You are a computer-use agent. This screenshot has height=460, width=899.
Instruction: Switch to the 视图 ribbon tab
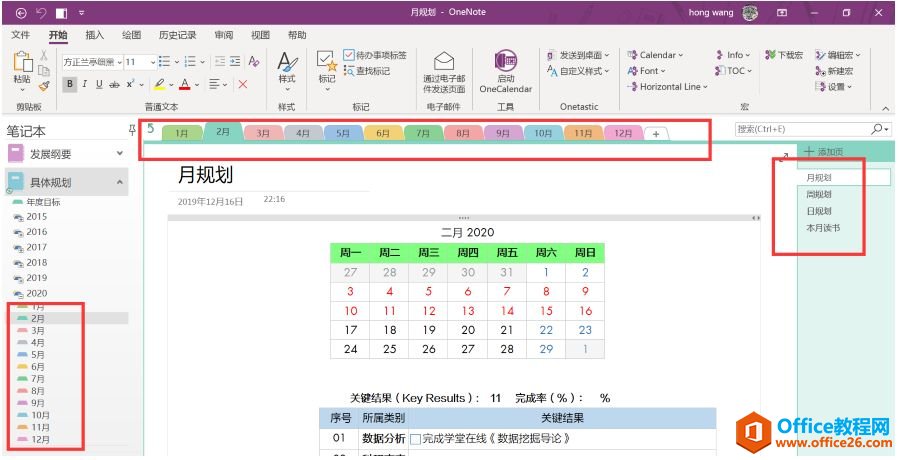pyautogui.click(x=260, y=35)
